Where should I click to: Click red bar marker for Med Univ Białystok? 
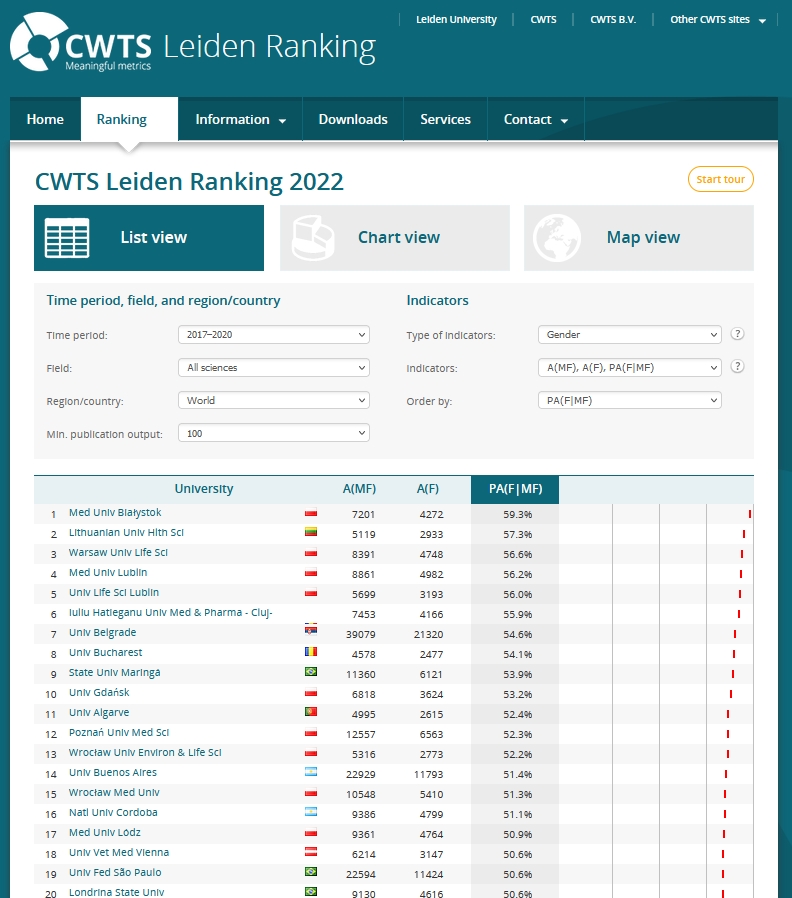tap(750, 514)
